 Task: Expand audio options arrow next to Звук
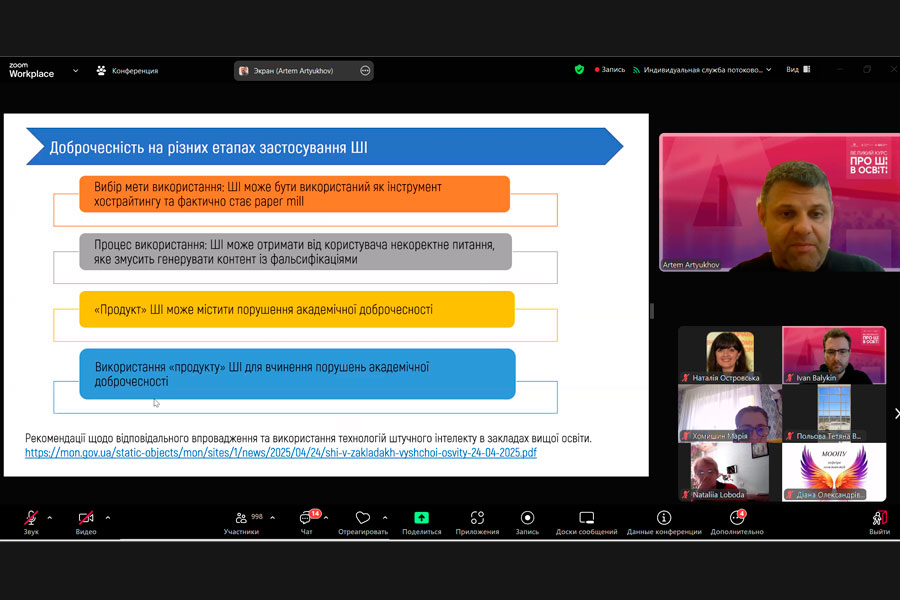[50, 517]
